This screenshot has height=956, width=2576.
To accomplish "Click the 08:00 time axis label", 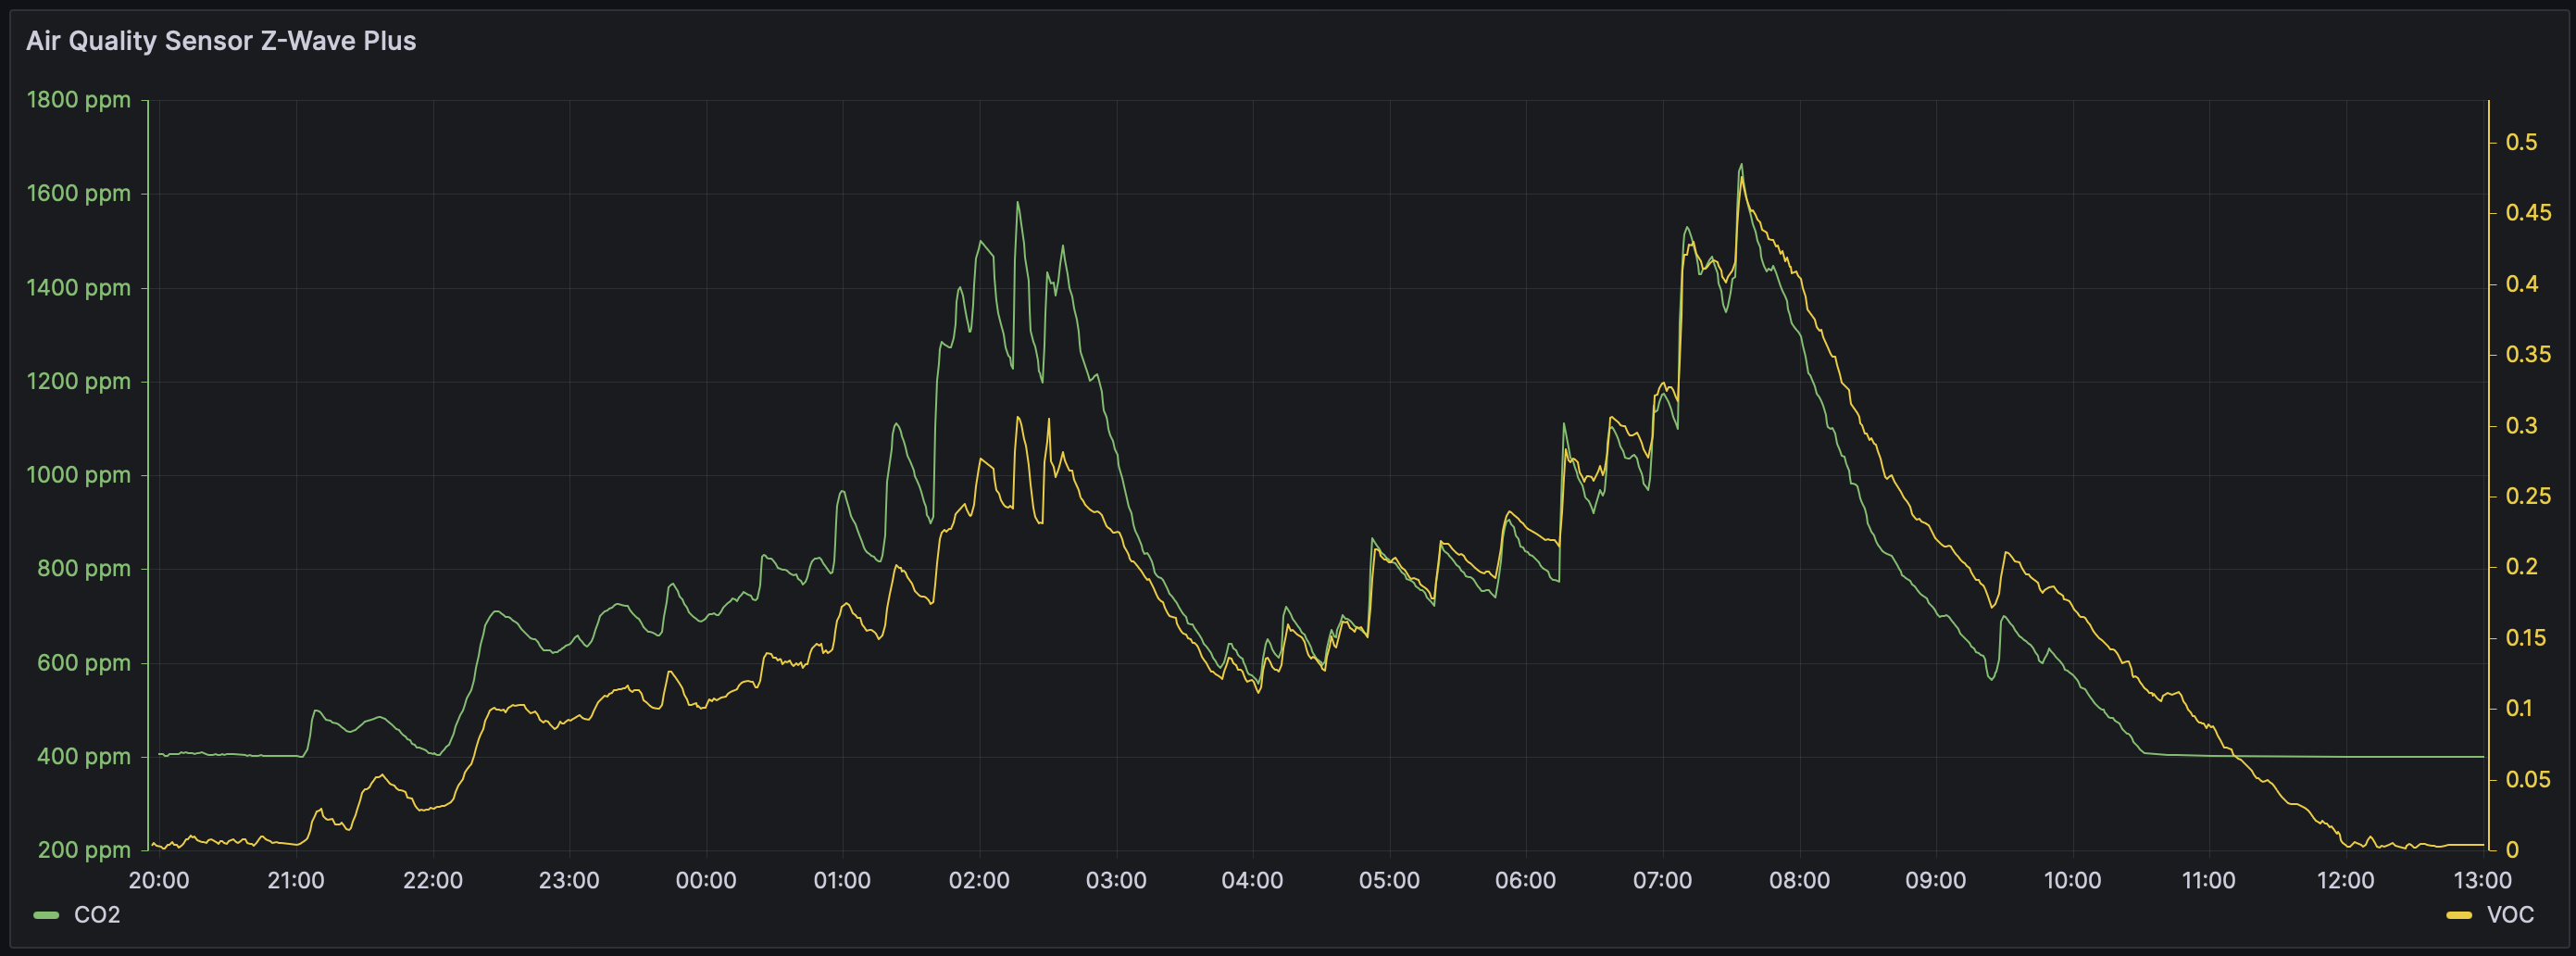I will tap(1799, 881).
